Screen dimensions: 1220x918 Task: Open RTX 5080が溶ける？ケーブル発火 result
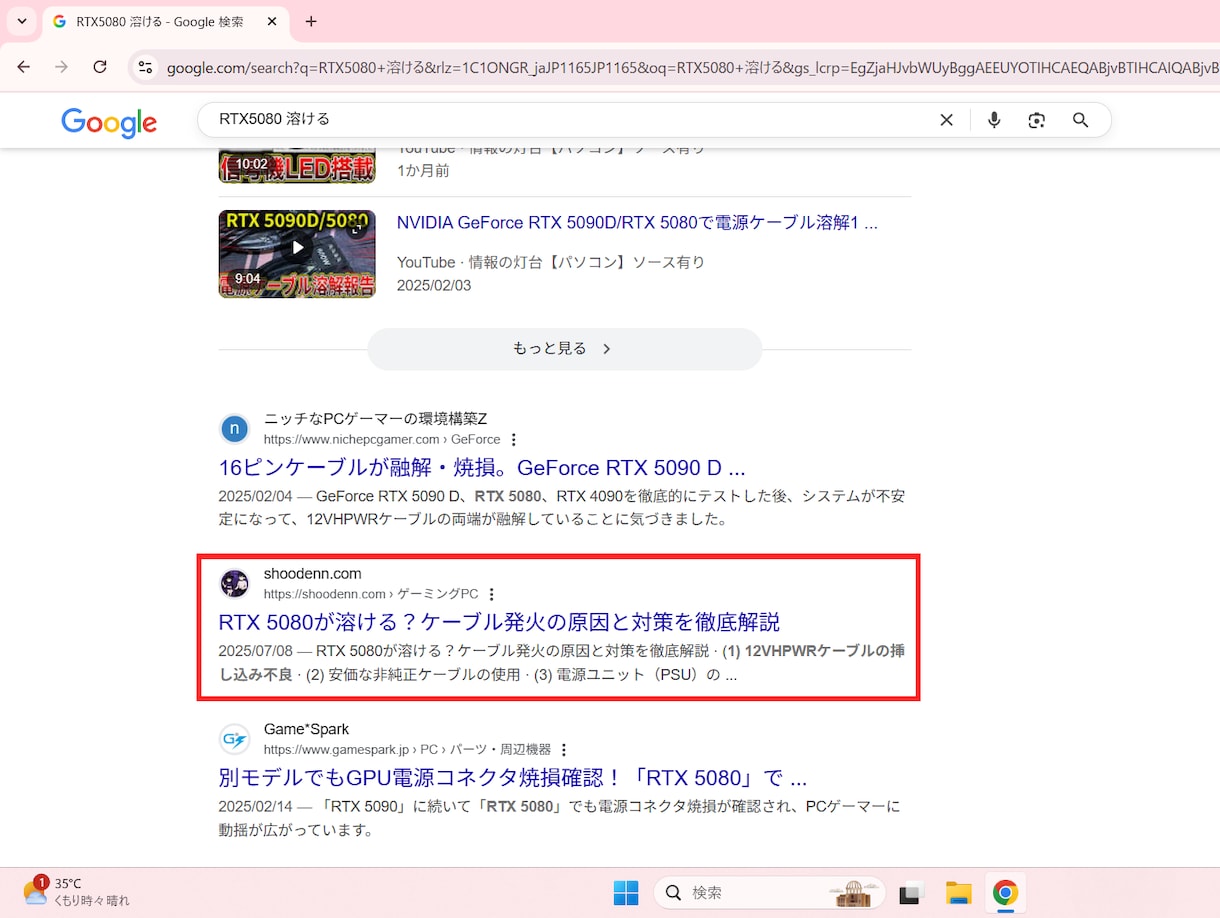click(499, 622)
